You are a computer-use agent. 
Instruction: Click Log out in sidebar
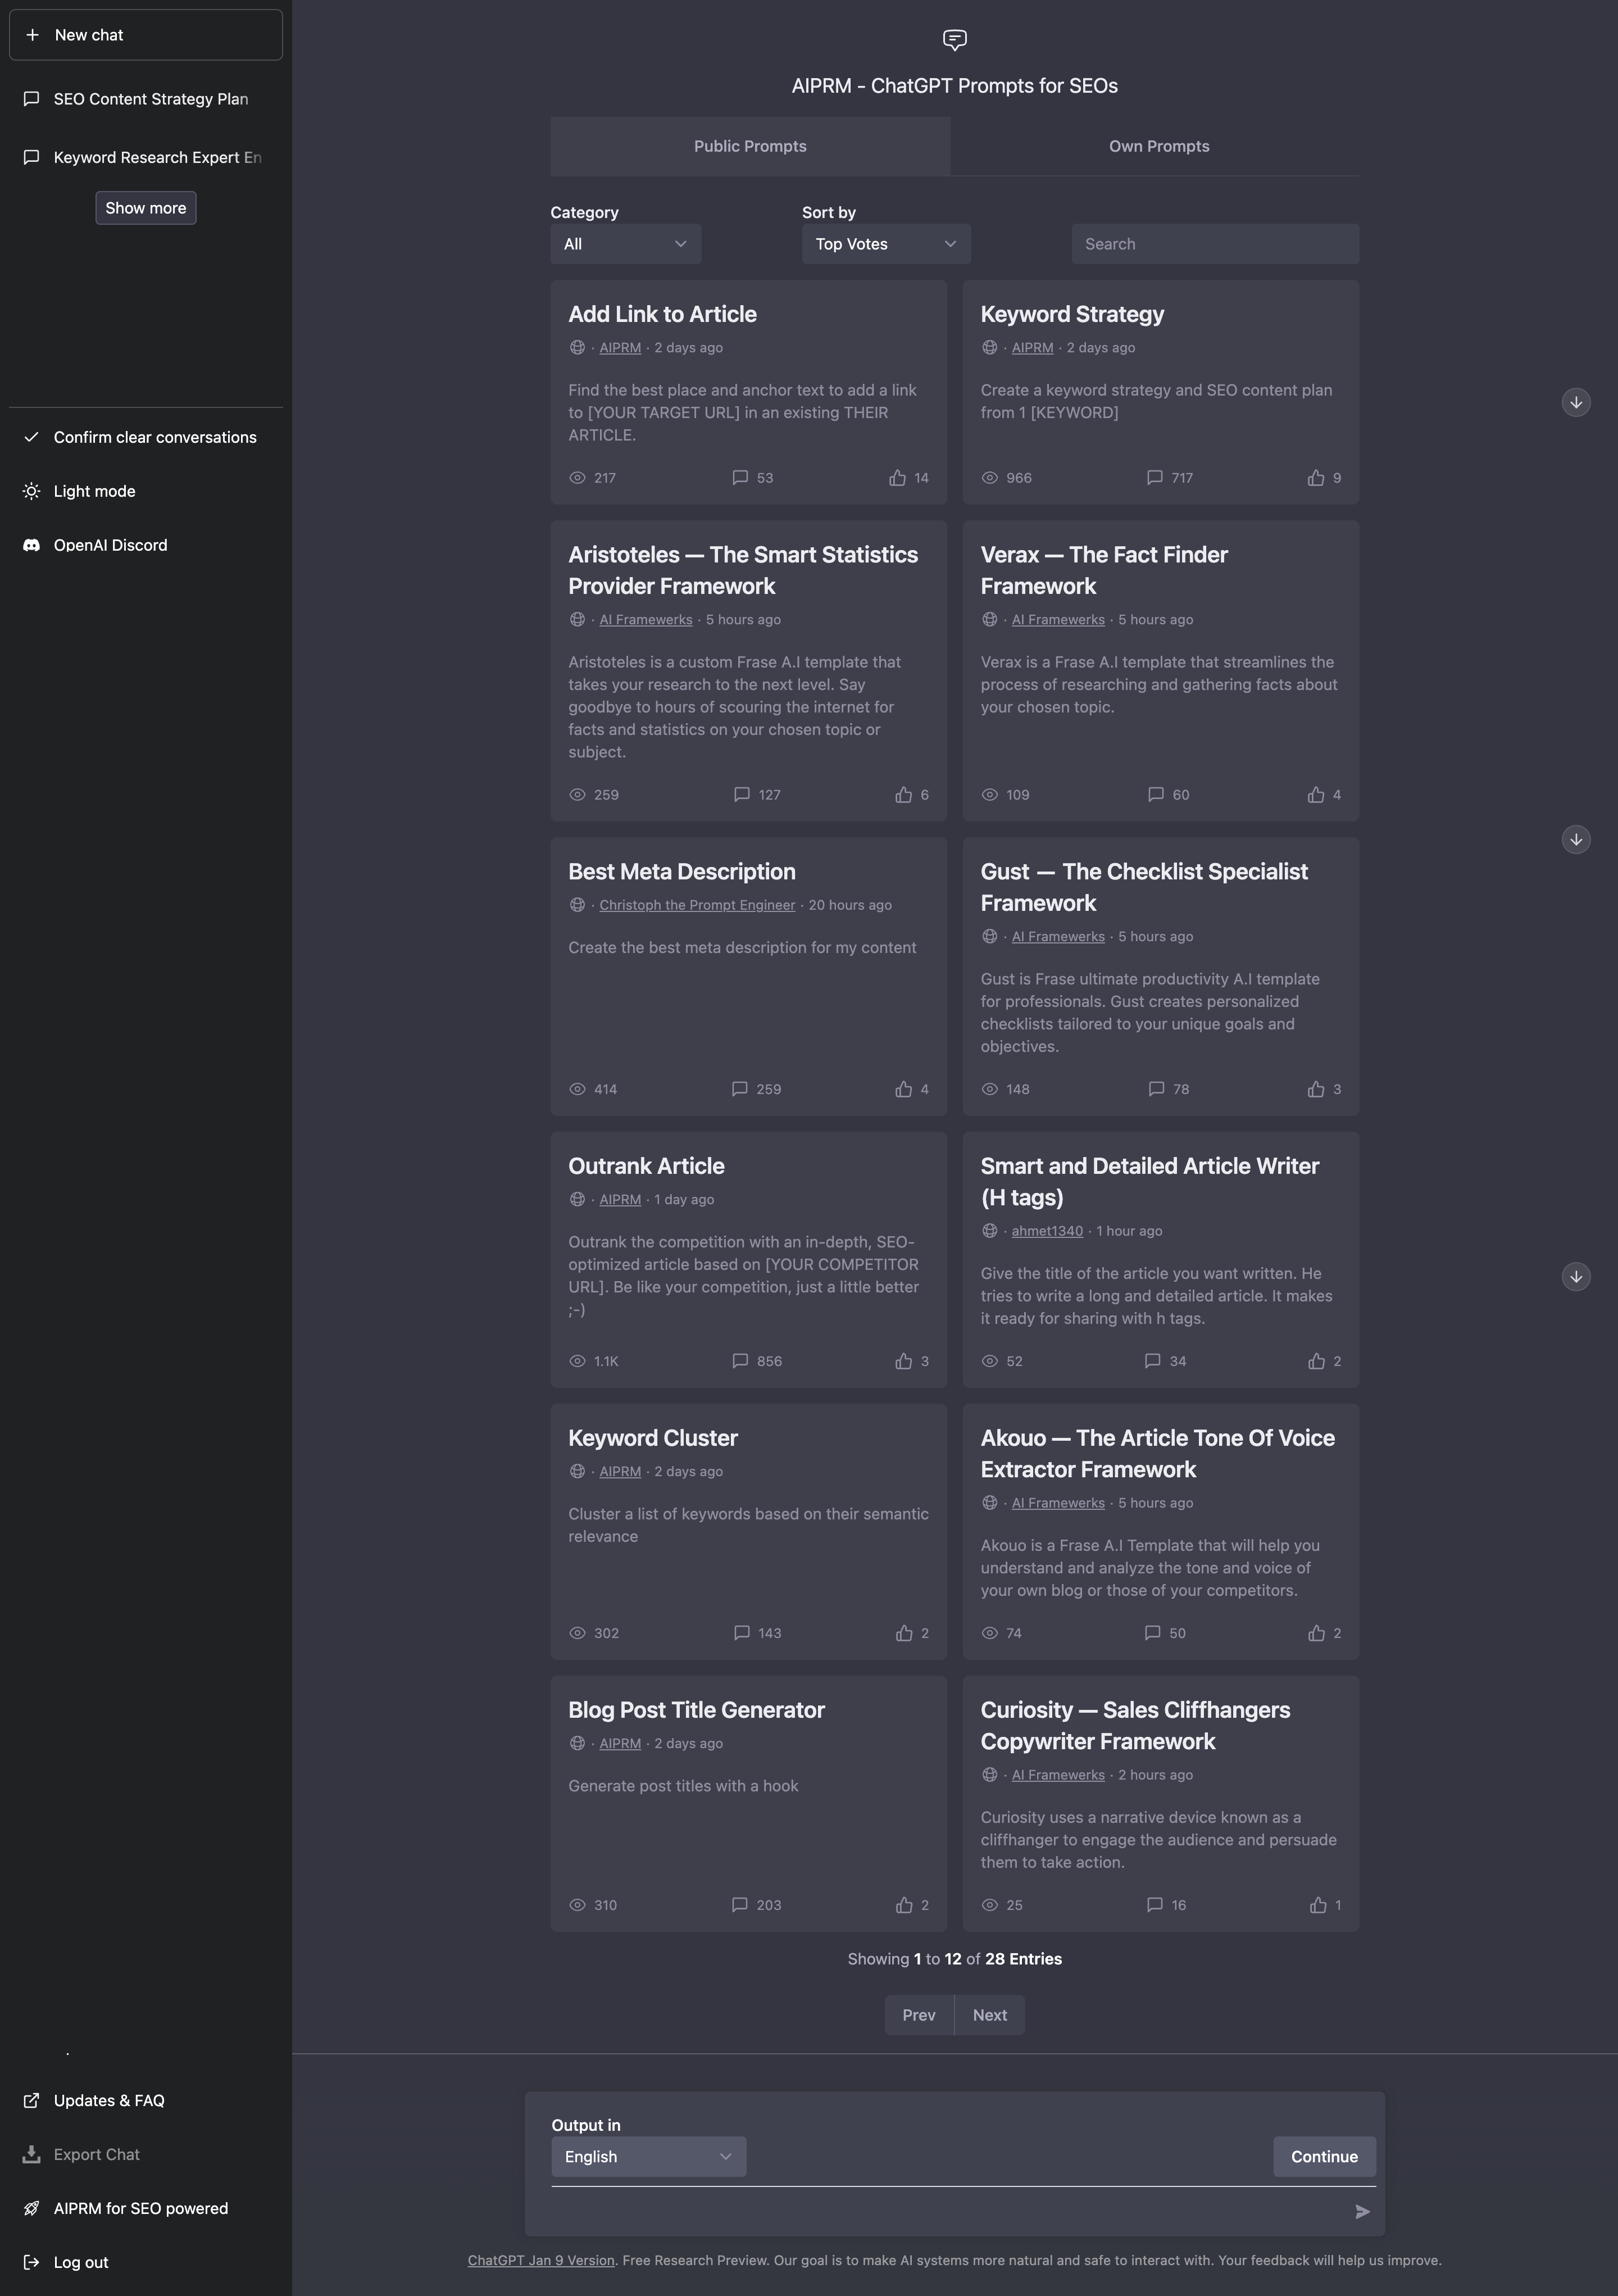[x=146, y=2262]
